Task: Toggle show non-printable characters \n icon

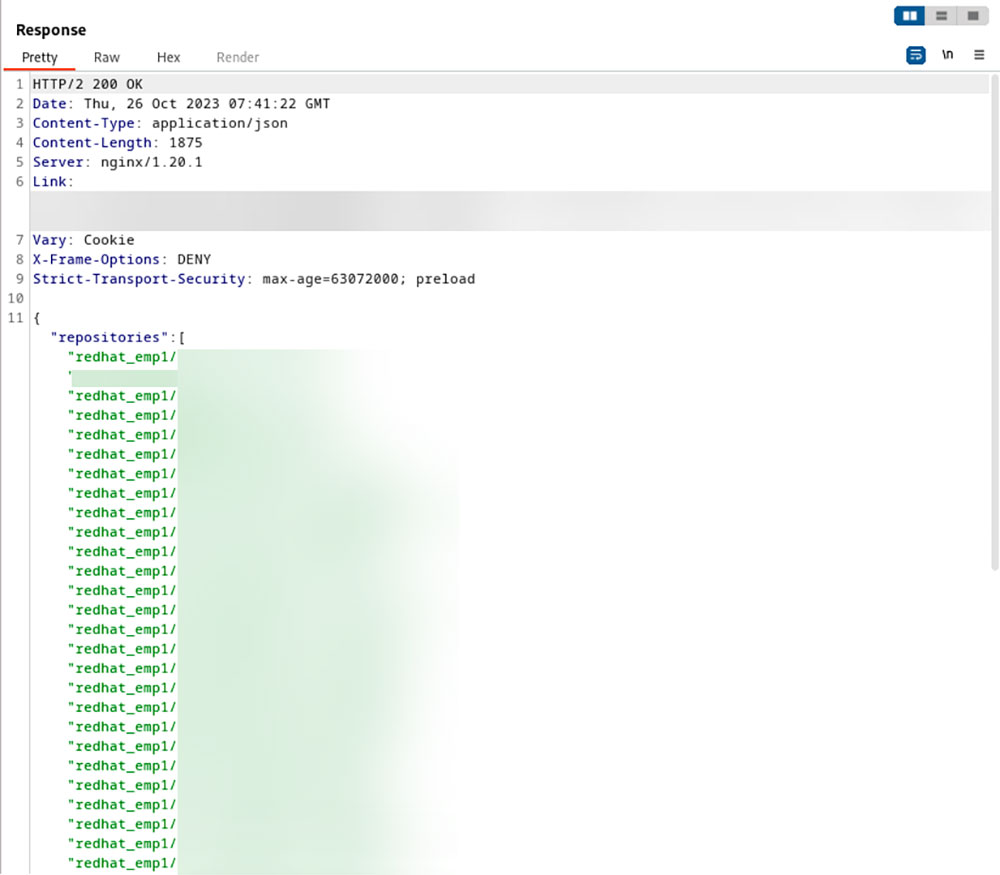Action: pos(948,55)
